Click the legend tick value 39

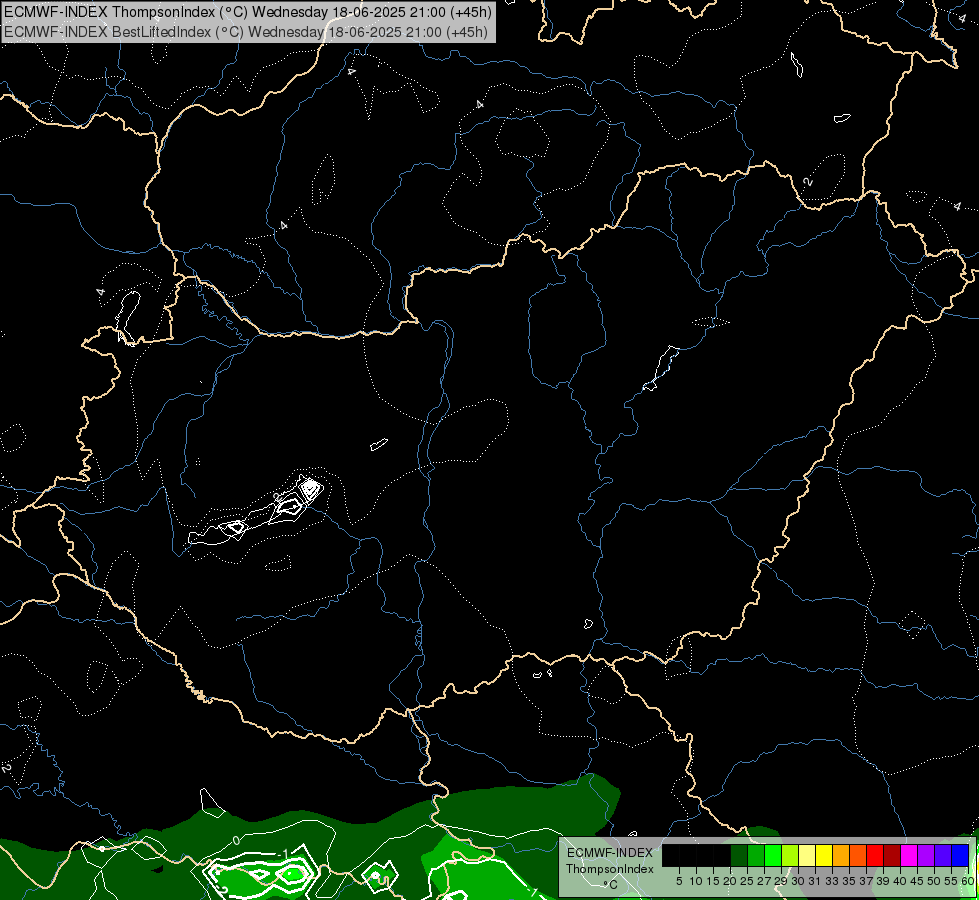tap(883, 881)
